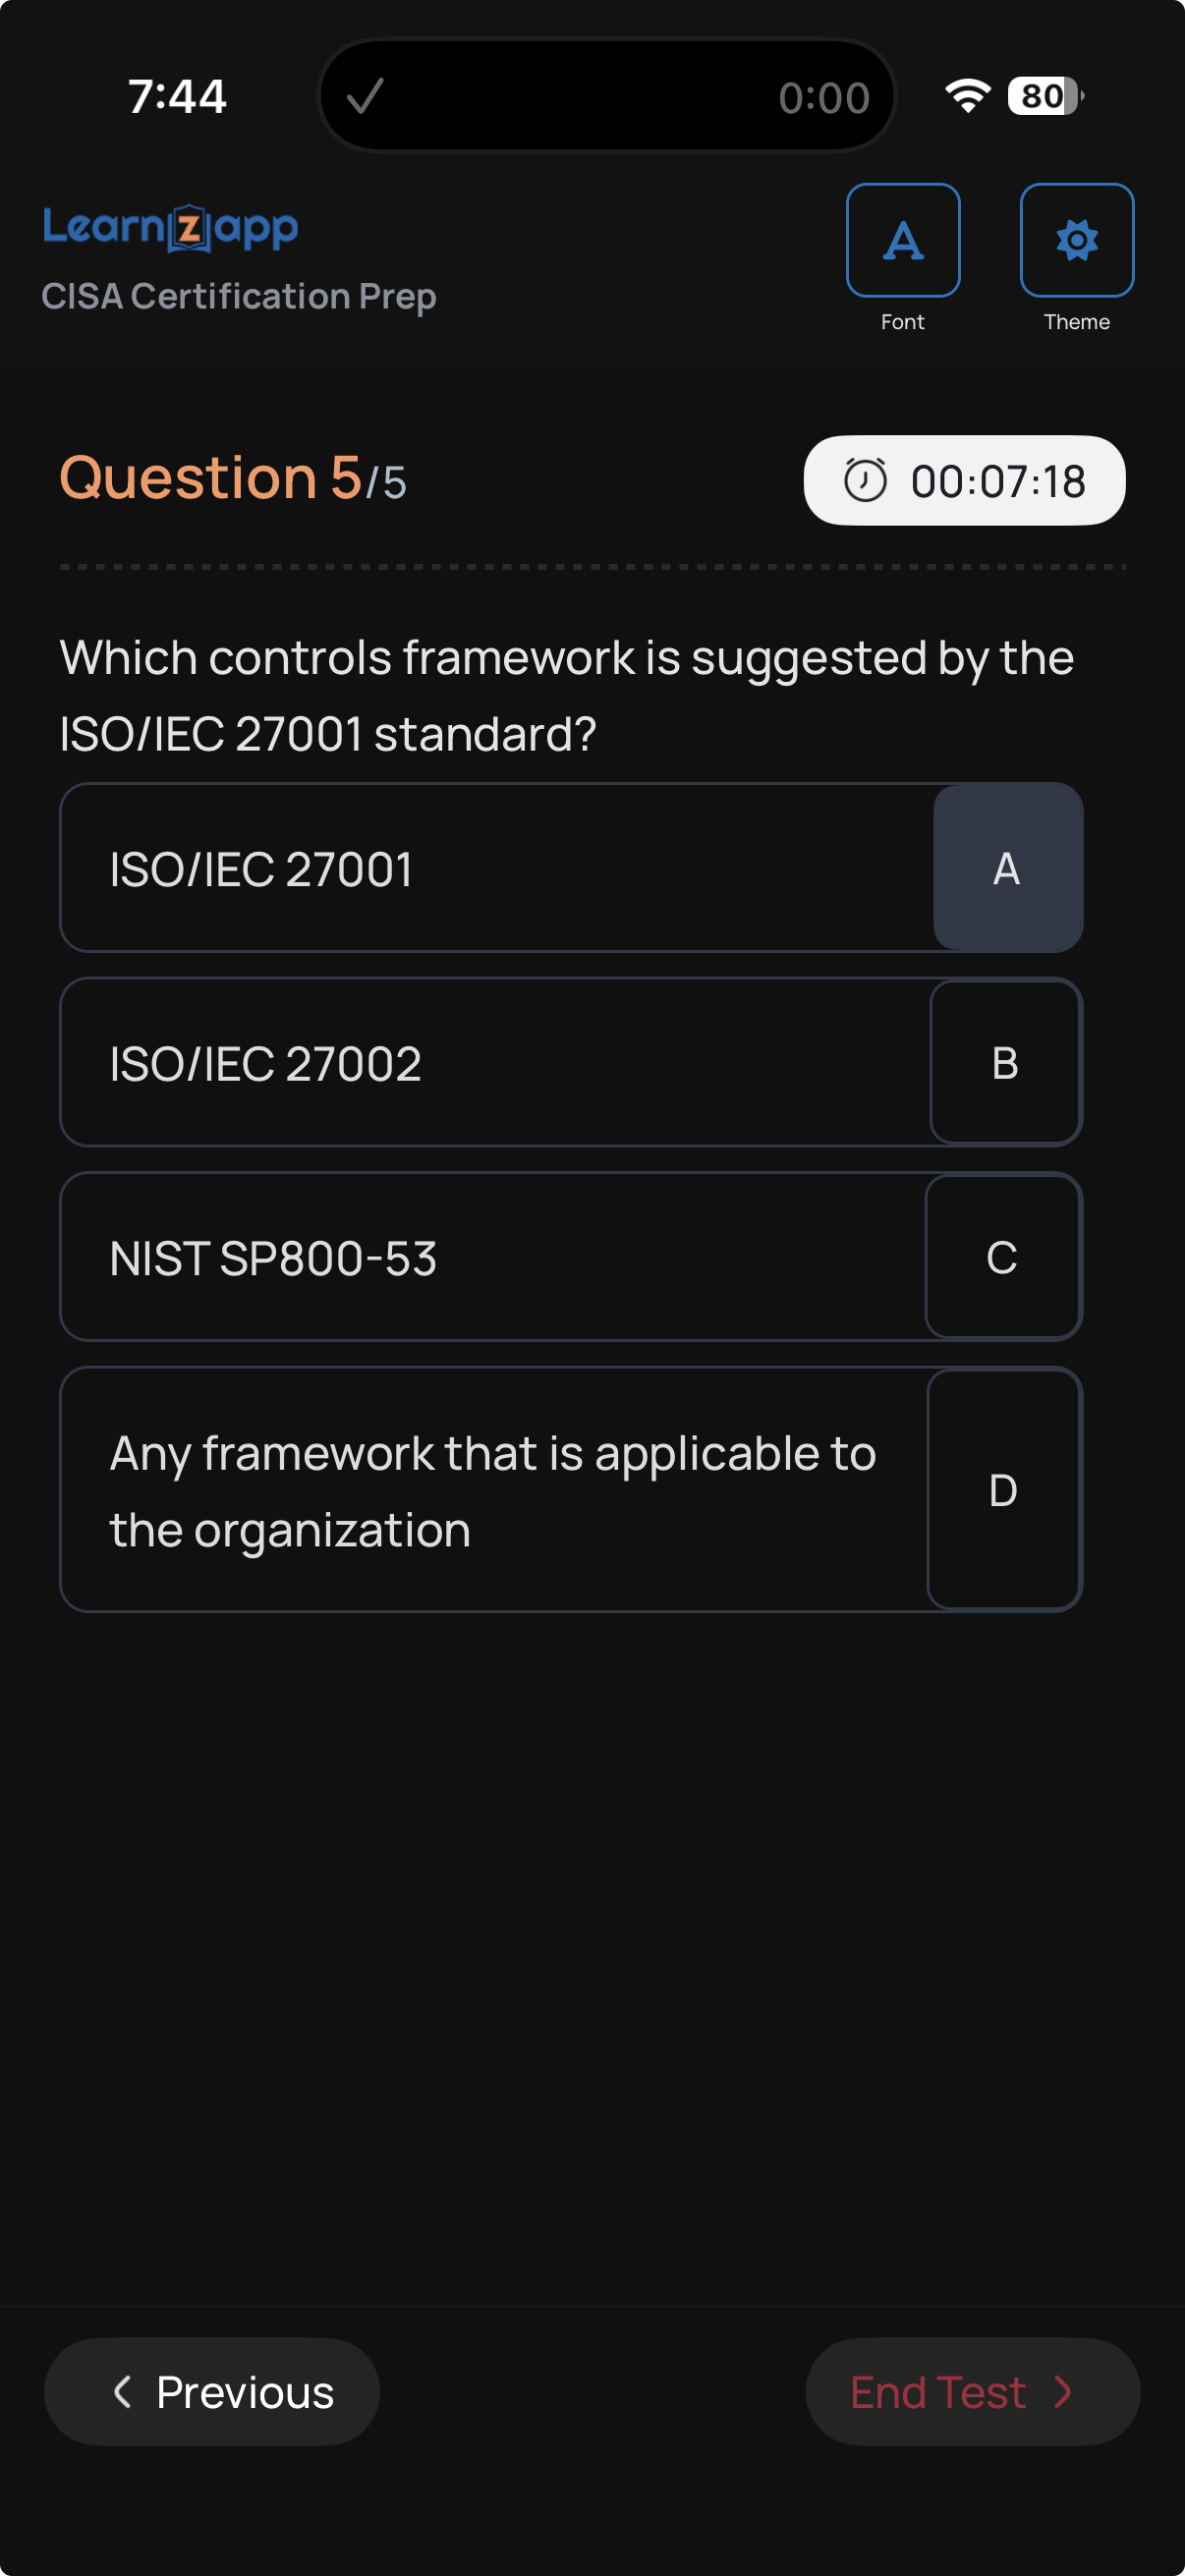Go back with the Previous button
The width and height of the screenshot is (1185, 2576).
point(212,2391)
